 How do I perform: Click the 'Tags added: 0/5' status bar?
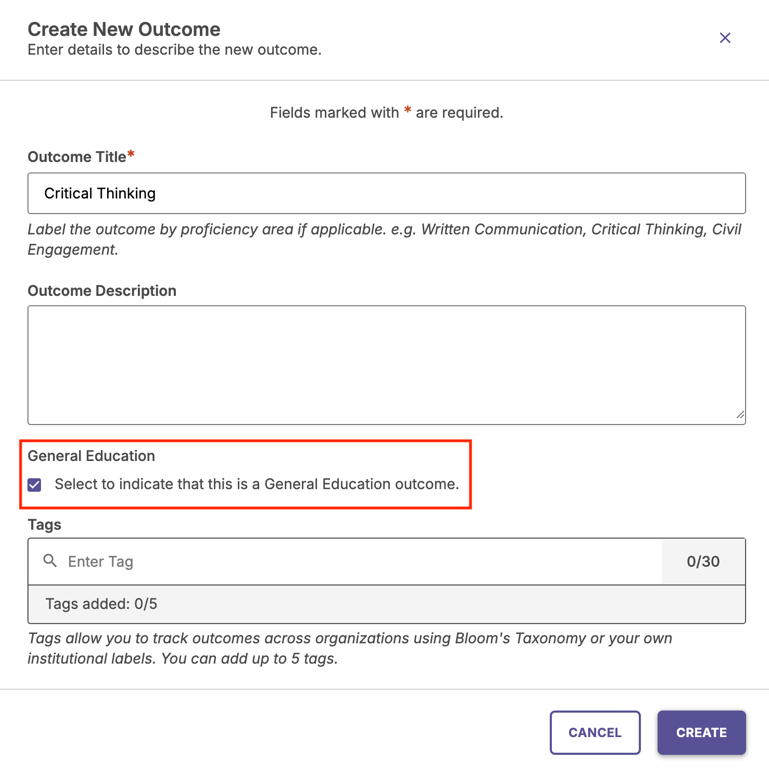click(x=386, y=604)
